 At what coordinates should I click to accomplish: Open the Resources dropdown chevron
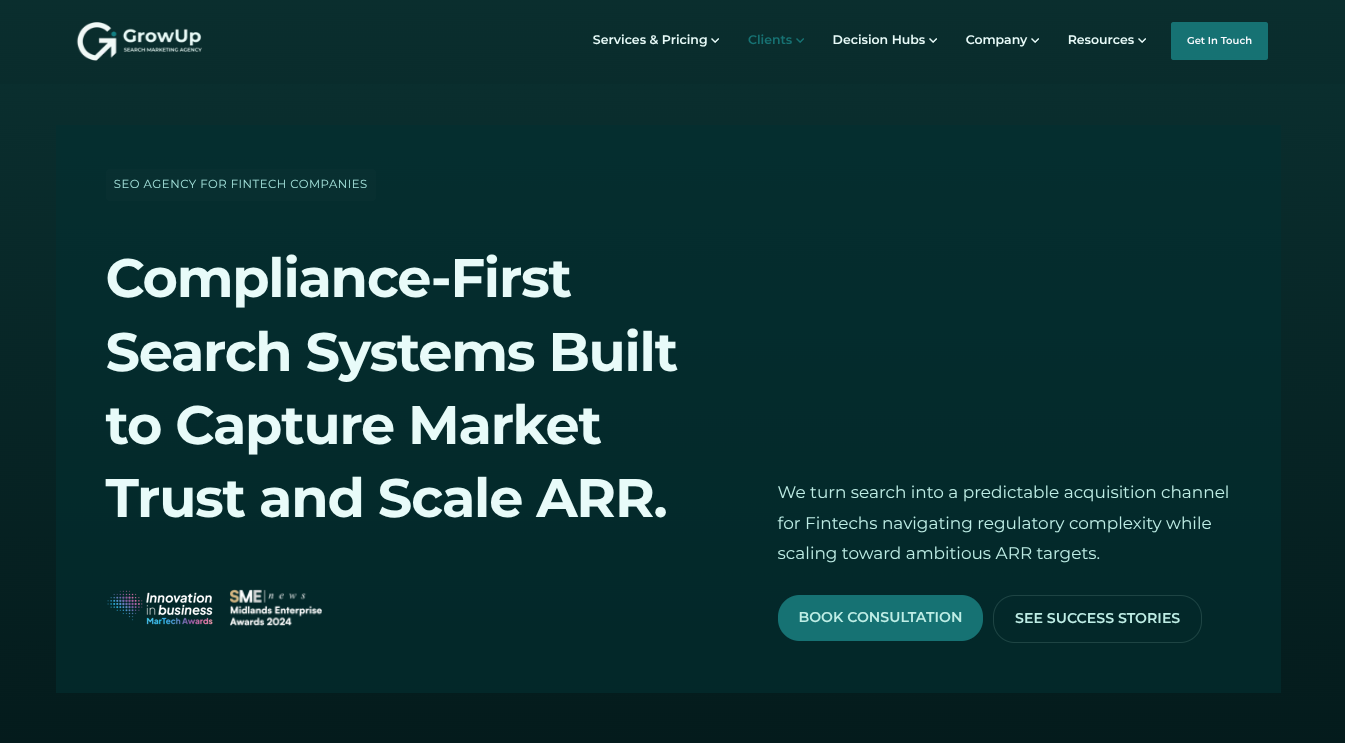click(x=1141, y=40)
